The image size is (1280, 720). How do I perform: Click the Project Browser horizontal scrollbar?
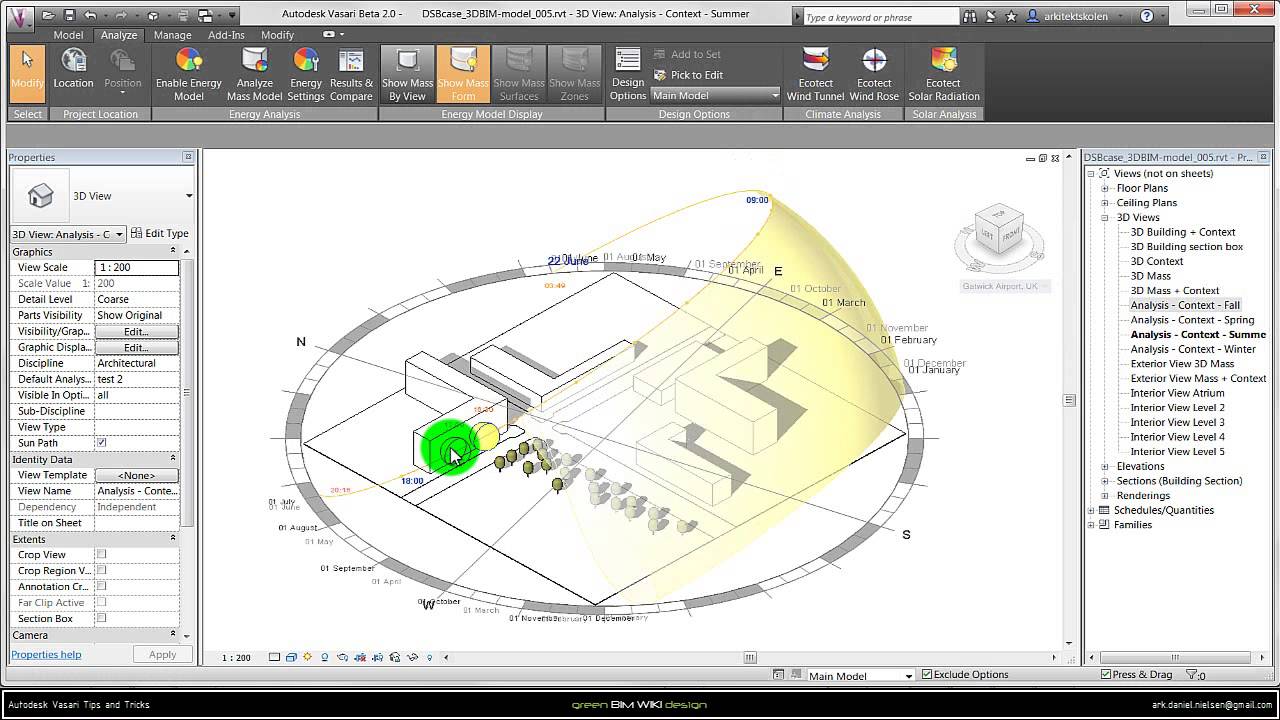(x=1176, y=657)
